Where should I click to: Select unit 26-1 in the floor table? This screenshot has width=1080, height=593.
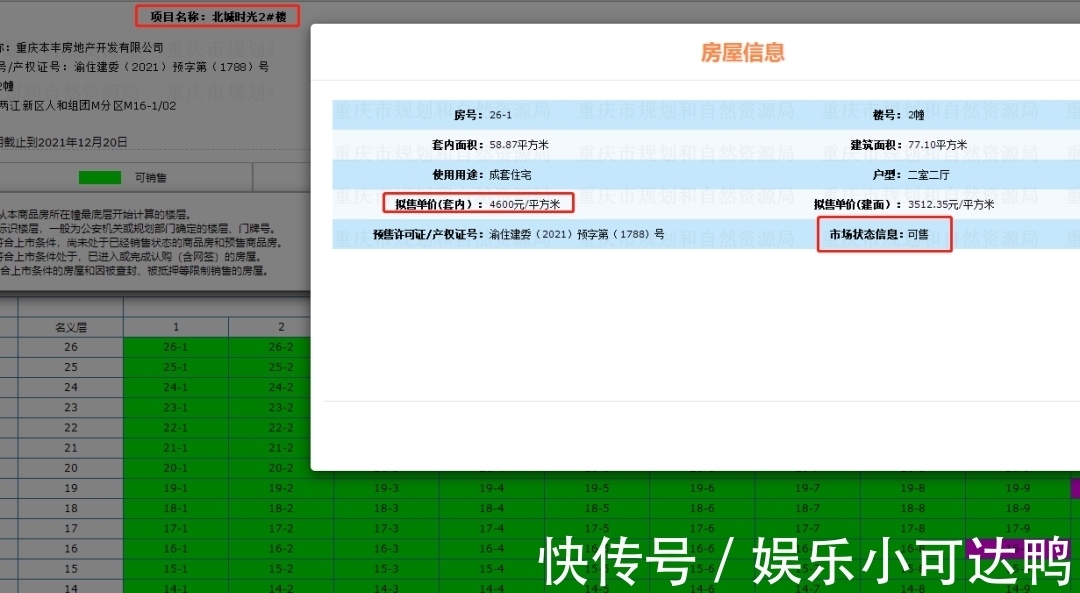point(176,347)
